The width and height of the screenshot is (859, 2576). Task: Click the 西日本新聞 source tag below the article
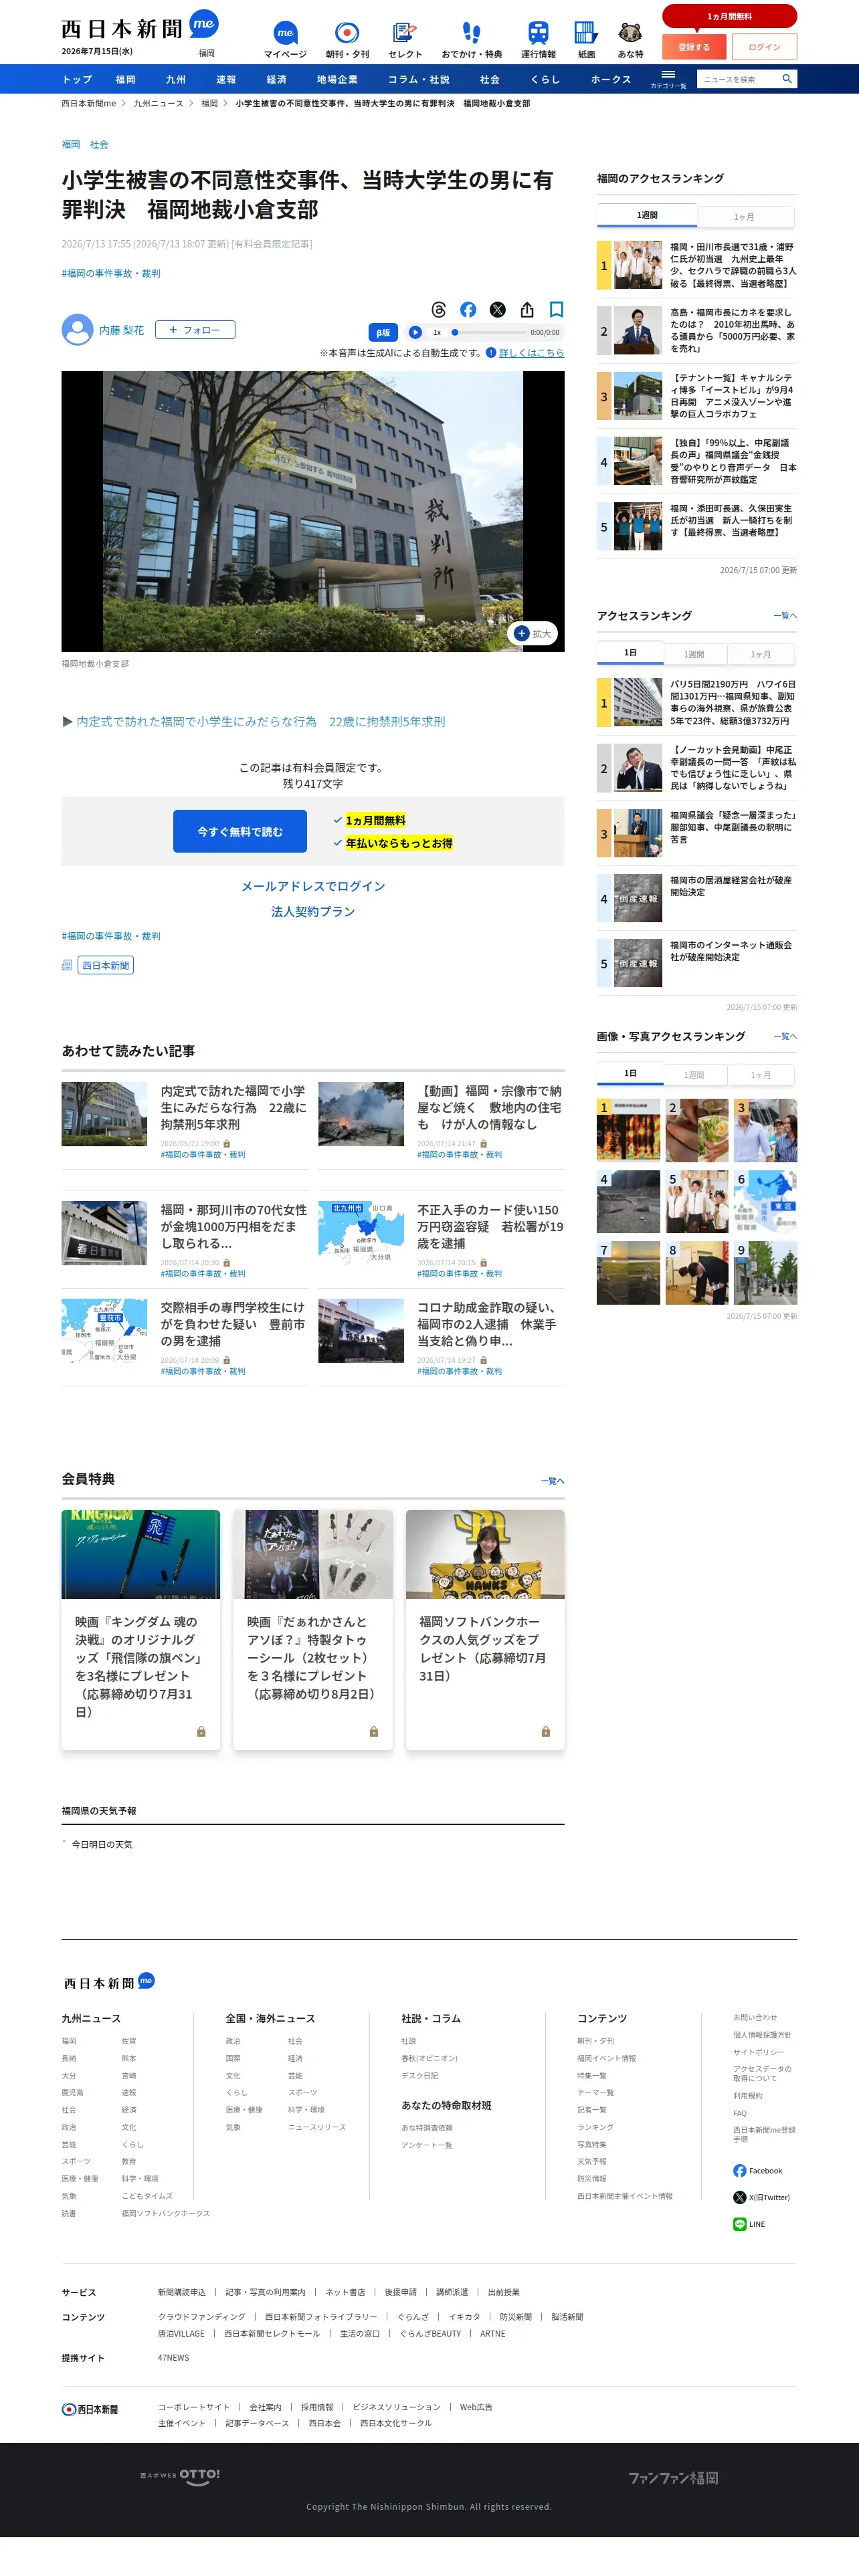click(x=105, y=965)
